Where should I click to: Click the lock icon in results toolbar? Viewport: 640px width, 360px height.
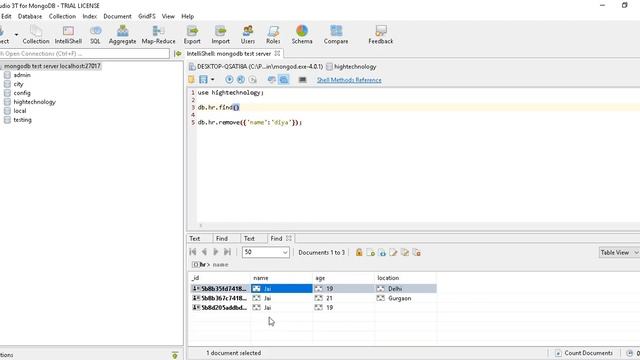pos(359,252)
